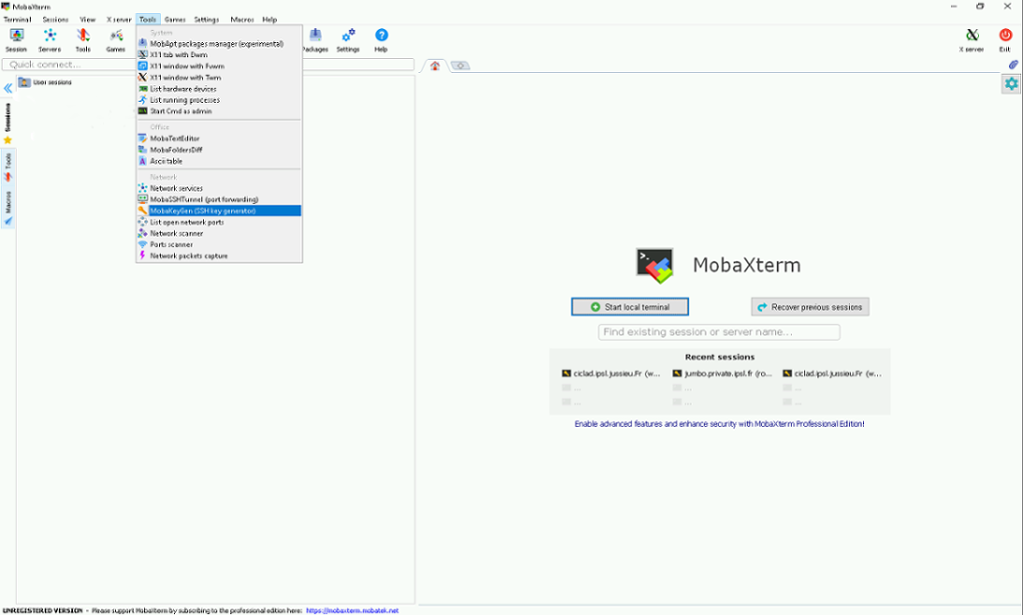This screenshot has width=1023, height=615.
Task: Open the Macros menu
Action: [241, 20]
